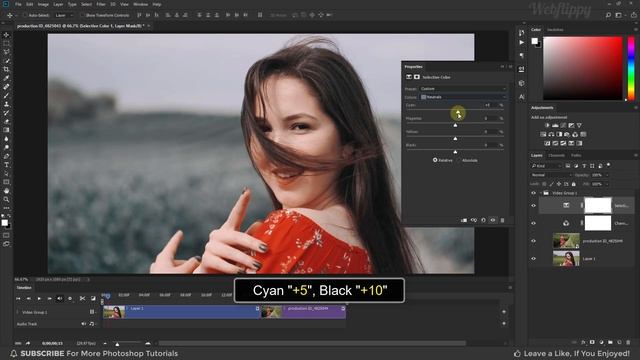Click the view previous state icon in Properties
Viewport: 640px width, 360px height.
click(473, 220)
